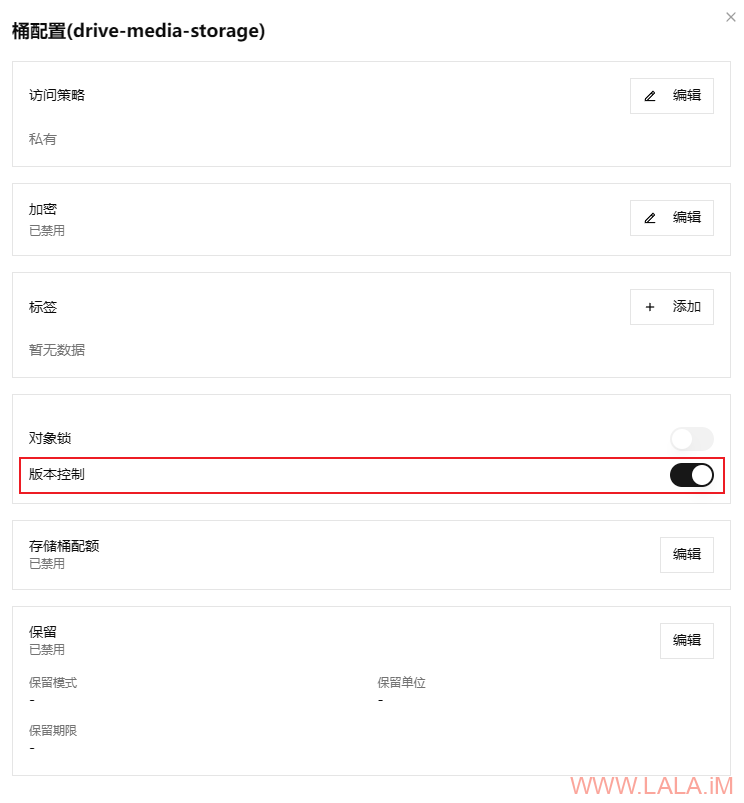
Task: Click the 存储桶配额 heading
Action: click(64, 546)
